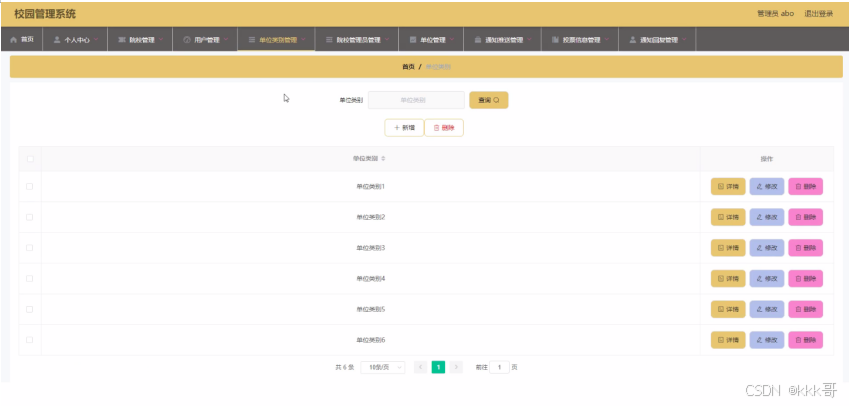Click the 单位类别1 table cell

[370, 187]
